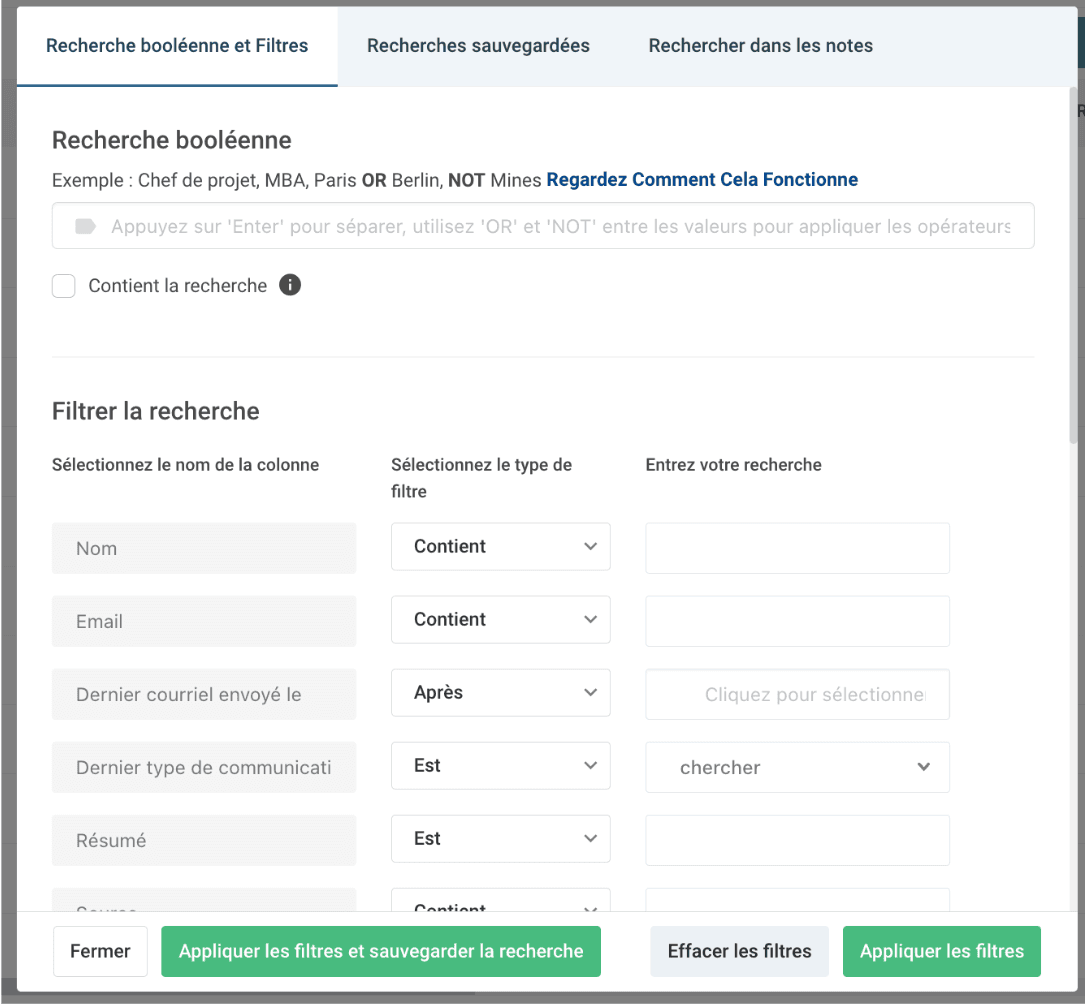Open the 'chercher' selector dropdown
Image resolution: width=1090 pixels, height=1008 pixels.
pos(797,767)
